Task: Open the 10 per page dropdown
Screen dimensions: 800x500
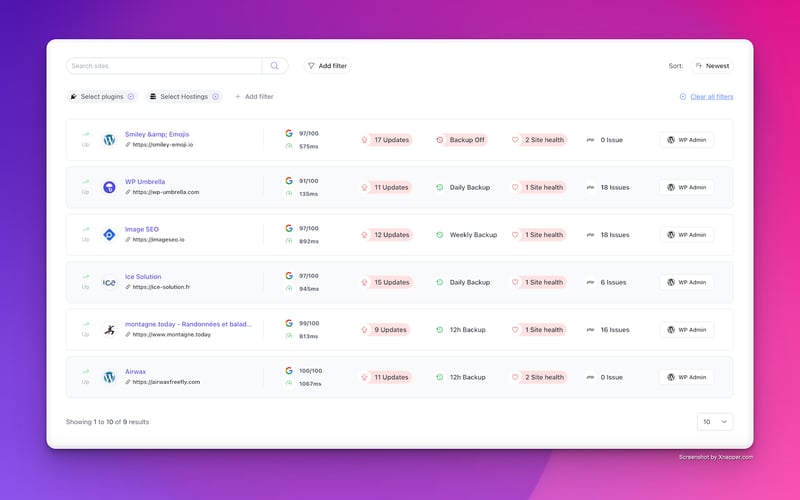Action: pyautogui.click(x=715, y=422)
